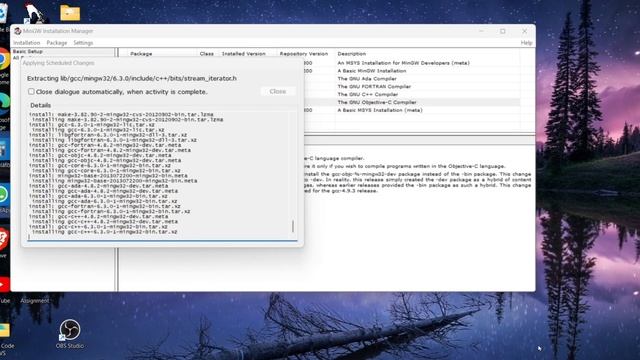Click the 'Objective-C language compiler.' description line
Image resolution: width=640 pixels, height=360 pixels.
pos(334,158)
